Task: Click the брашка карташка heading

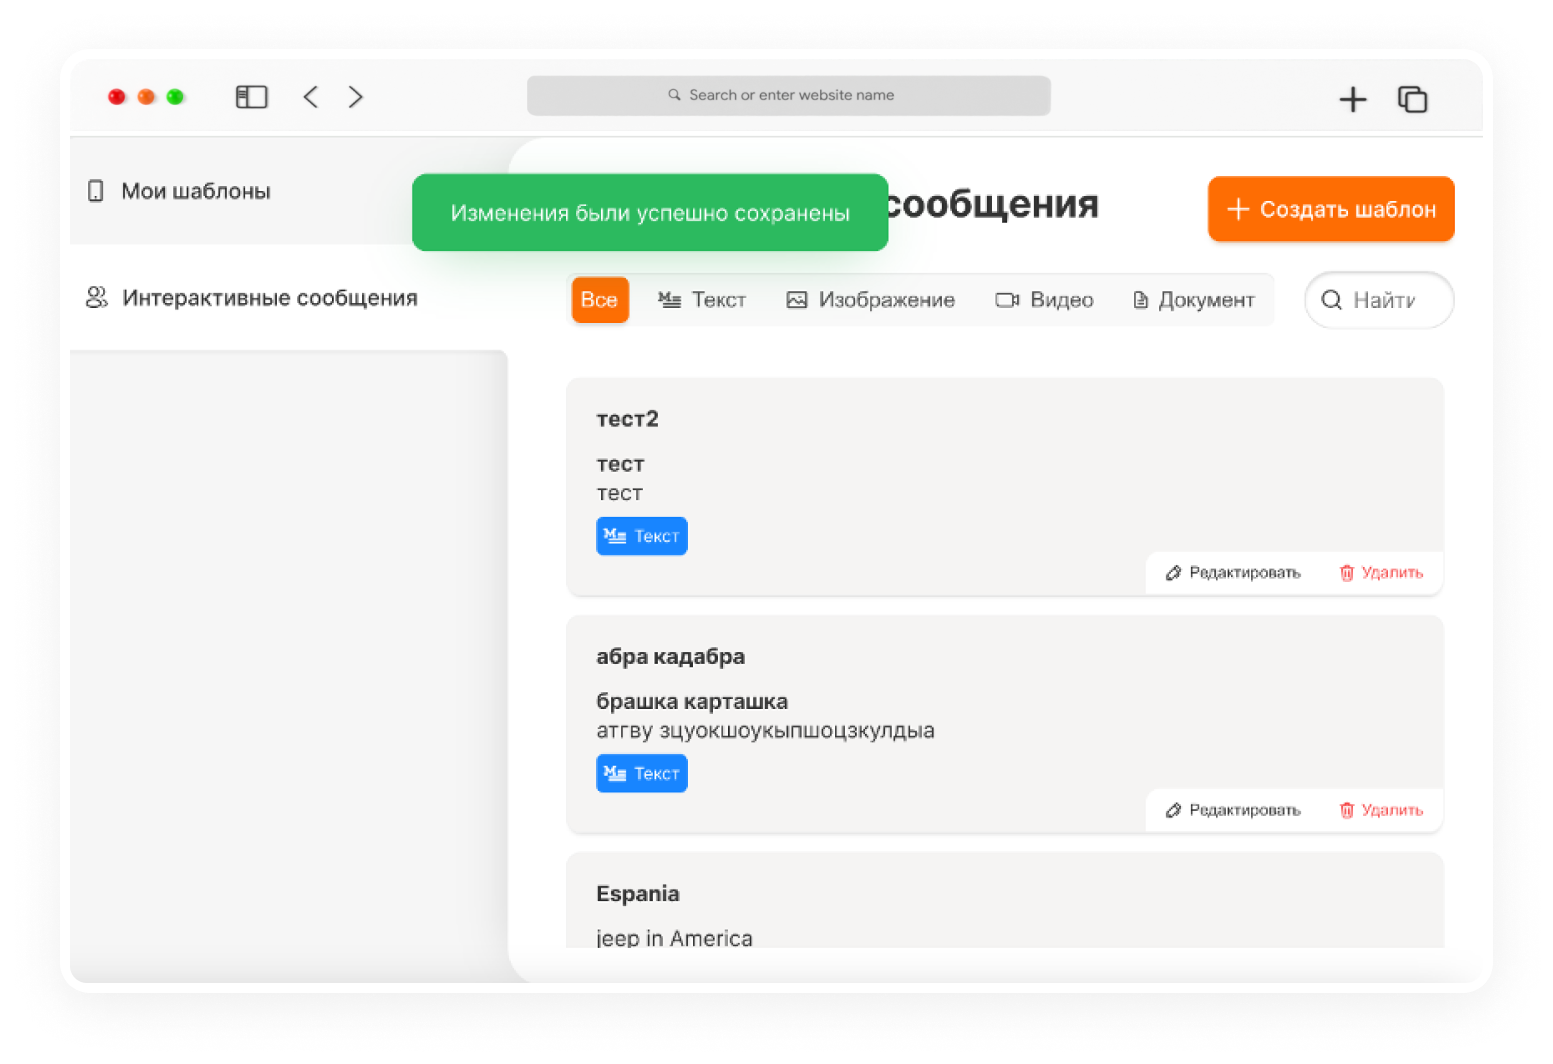Action: click(692, 702)
